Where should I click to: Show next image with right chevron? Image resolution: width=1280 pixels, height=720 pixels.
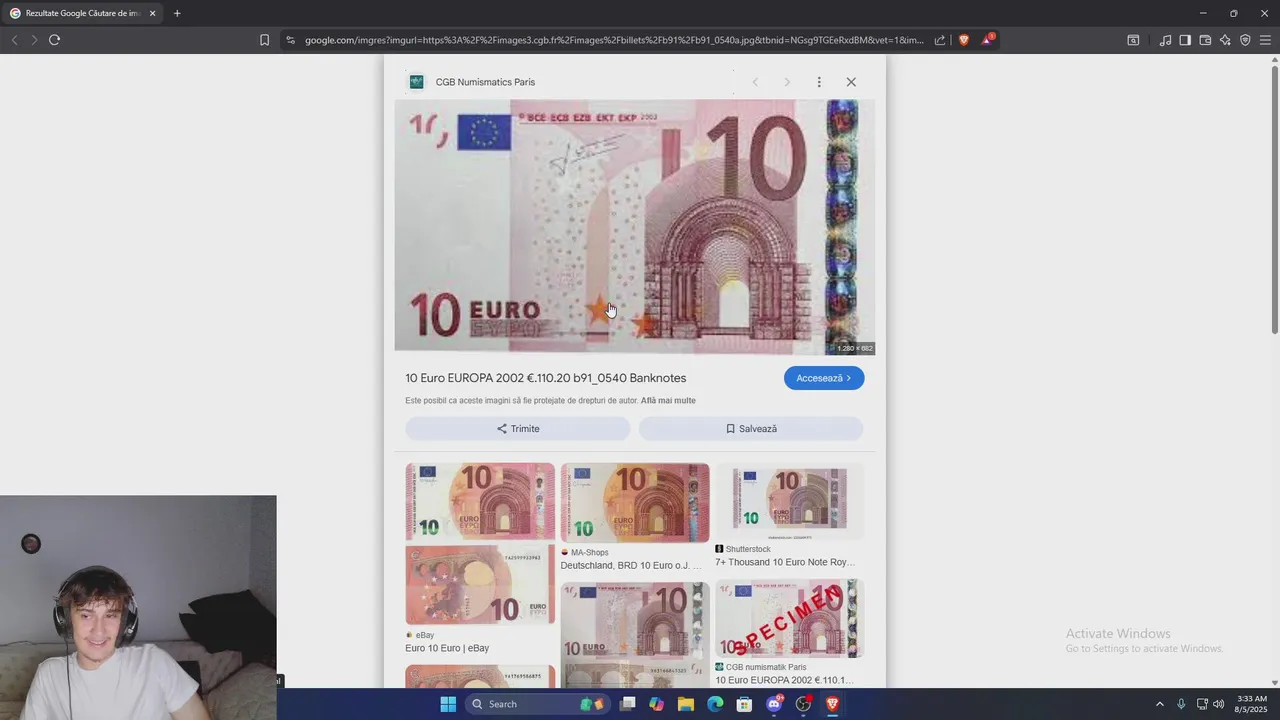[787, 82]
